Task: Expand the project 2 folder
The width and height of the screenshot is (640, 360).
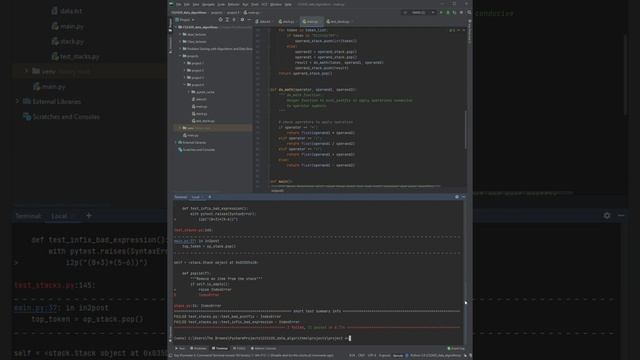Action: click(184, 71)
